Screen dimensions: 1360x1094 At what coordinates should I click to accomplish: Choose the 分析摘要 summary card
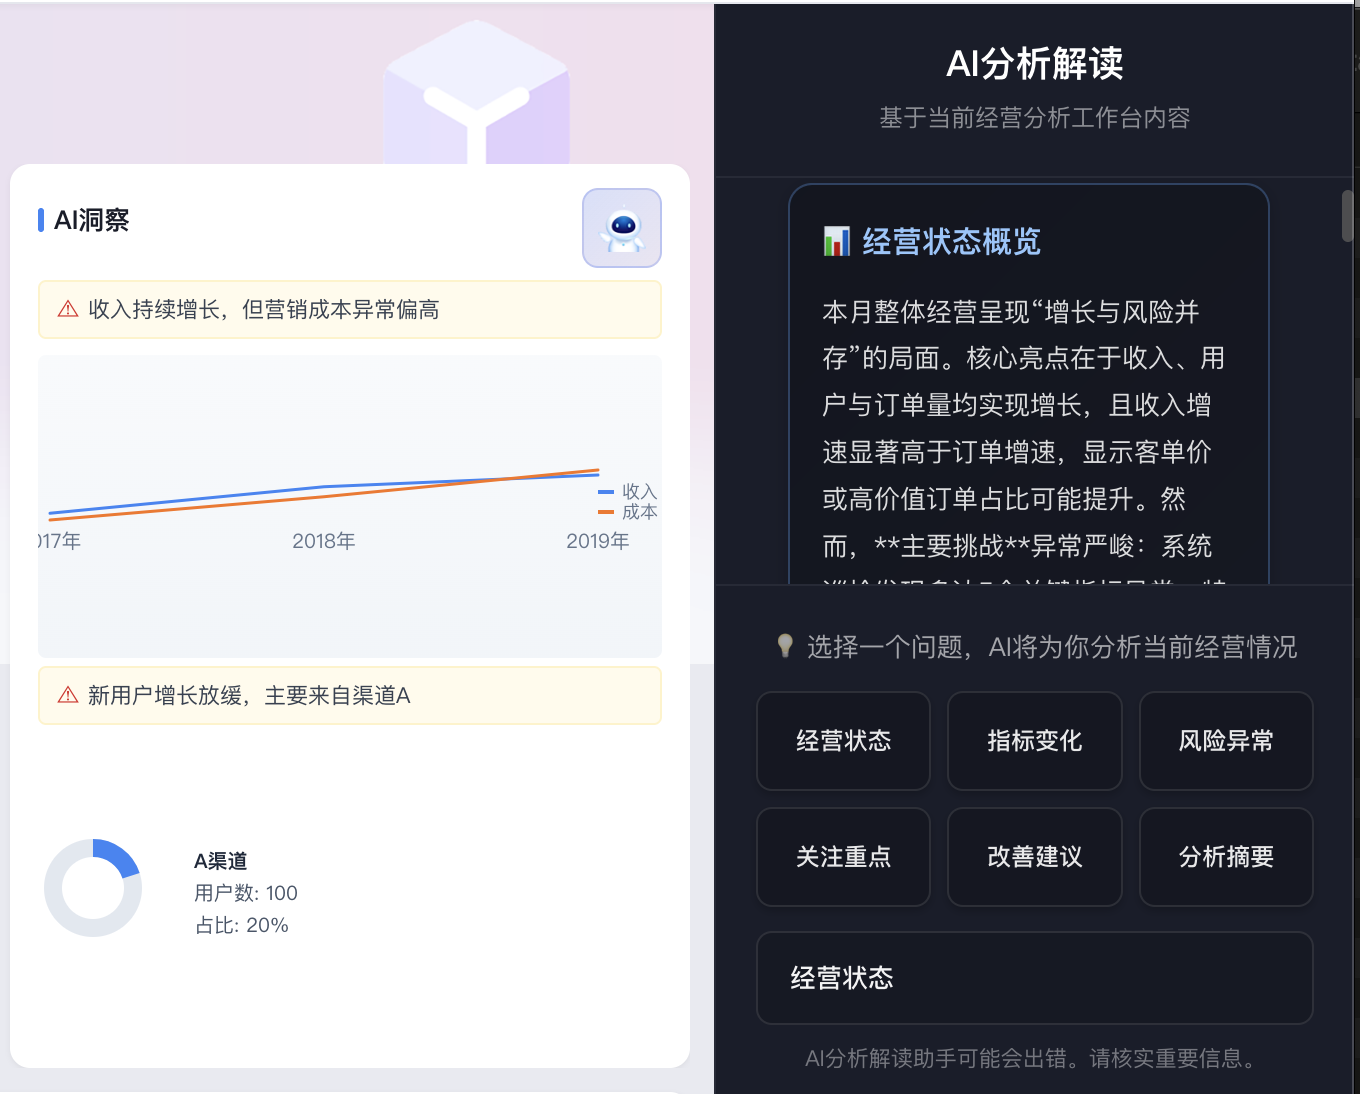coord(1225,857)
